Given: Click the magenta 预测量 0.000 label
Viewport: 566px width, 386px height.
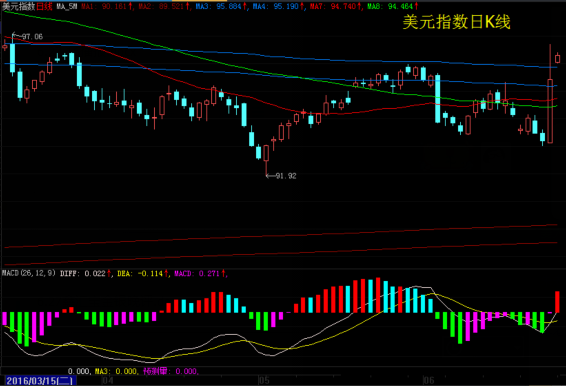Looking at the screenshot, I should pyautogui.click(x=170, y=371).
